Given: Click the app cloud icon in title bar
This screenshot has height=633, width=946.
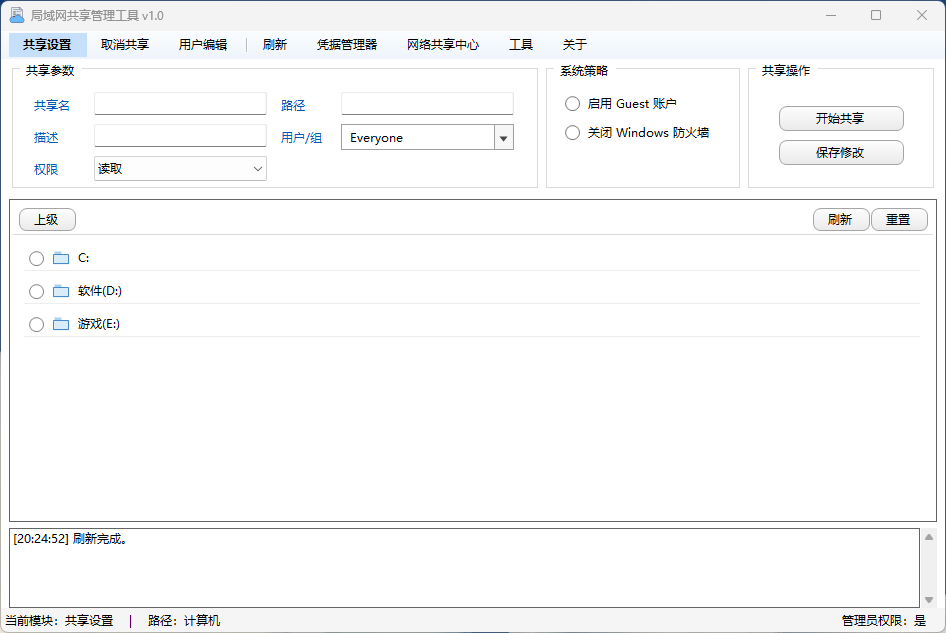Looking at the screenshot, I should click(17, 15).
